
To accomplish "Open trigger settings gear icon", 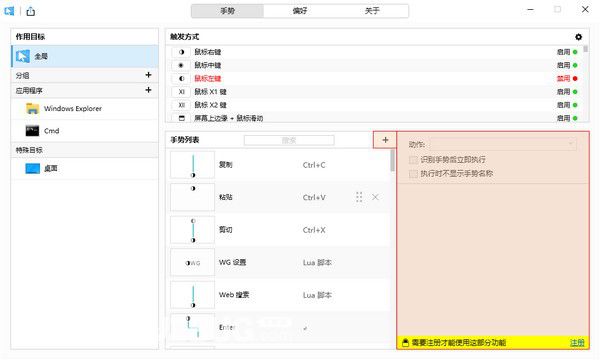I will [578, 37].
